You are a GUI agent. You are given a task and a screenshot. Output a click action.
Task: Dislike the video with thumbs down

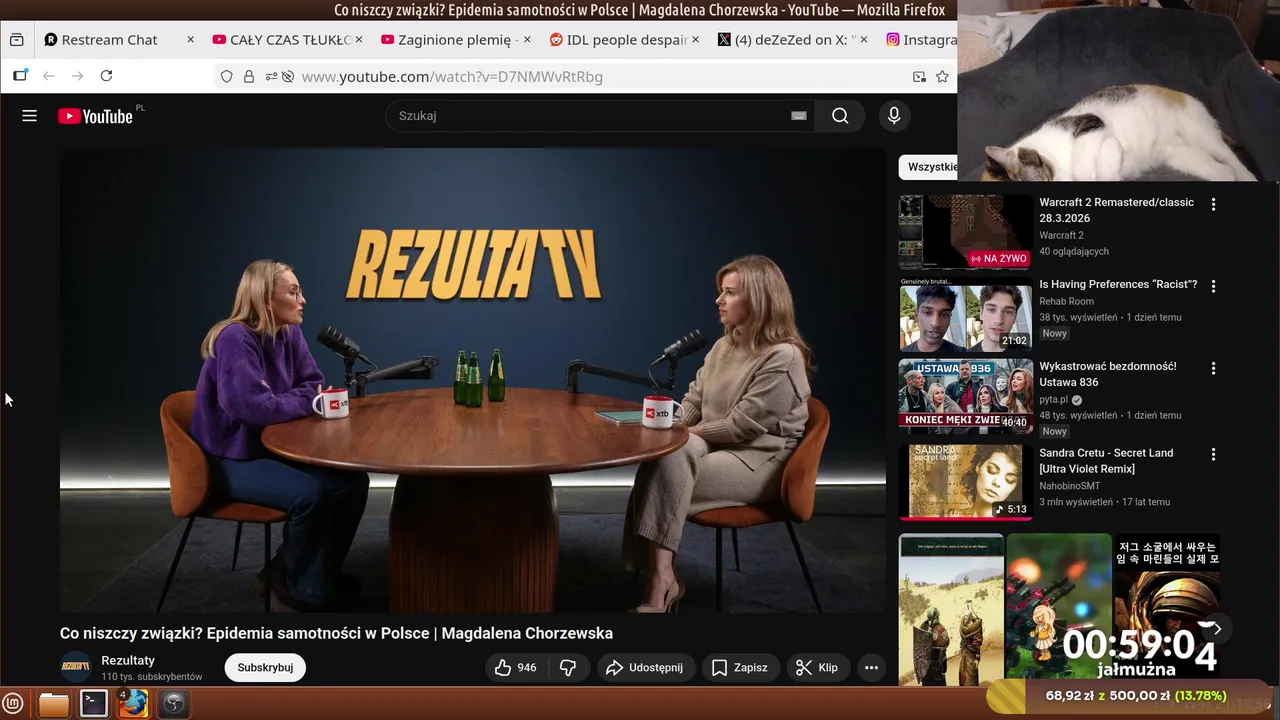[x=568, y=667]
